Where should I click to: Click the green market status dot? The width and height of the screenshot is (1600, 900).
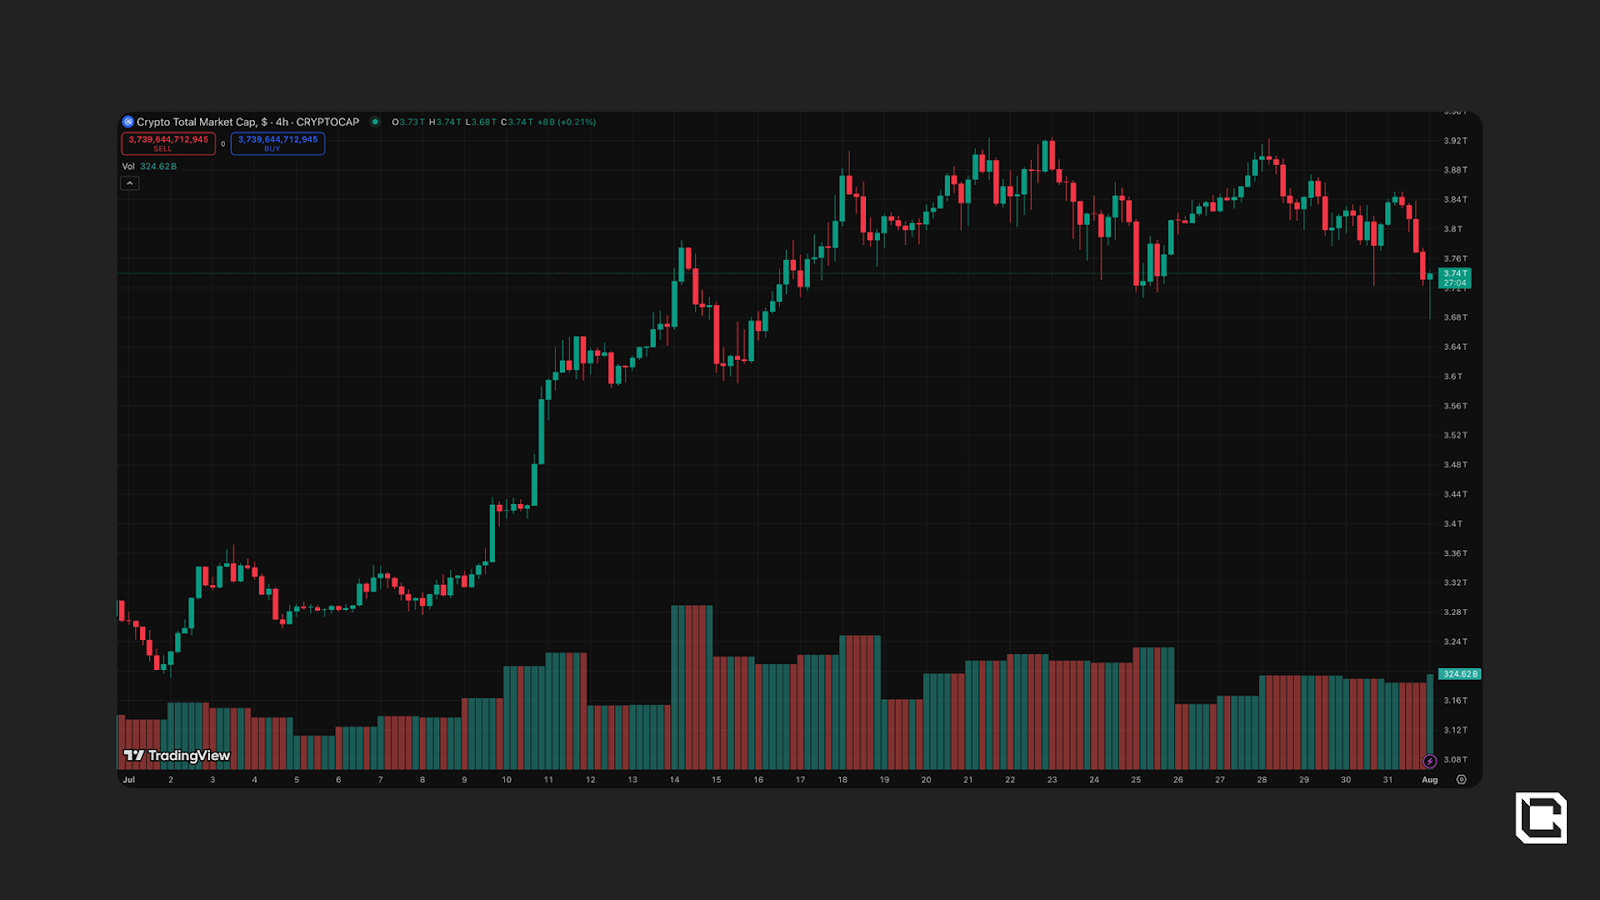375,122
